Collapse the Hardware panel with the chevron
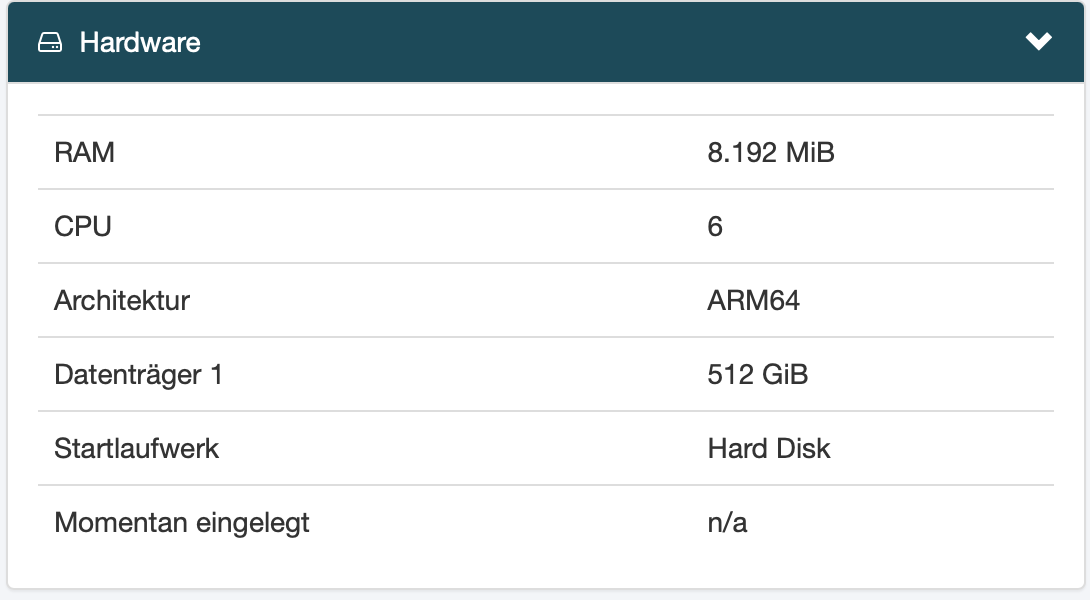 click(x=1039, y=41)
